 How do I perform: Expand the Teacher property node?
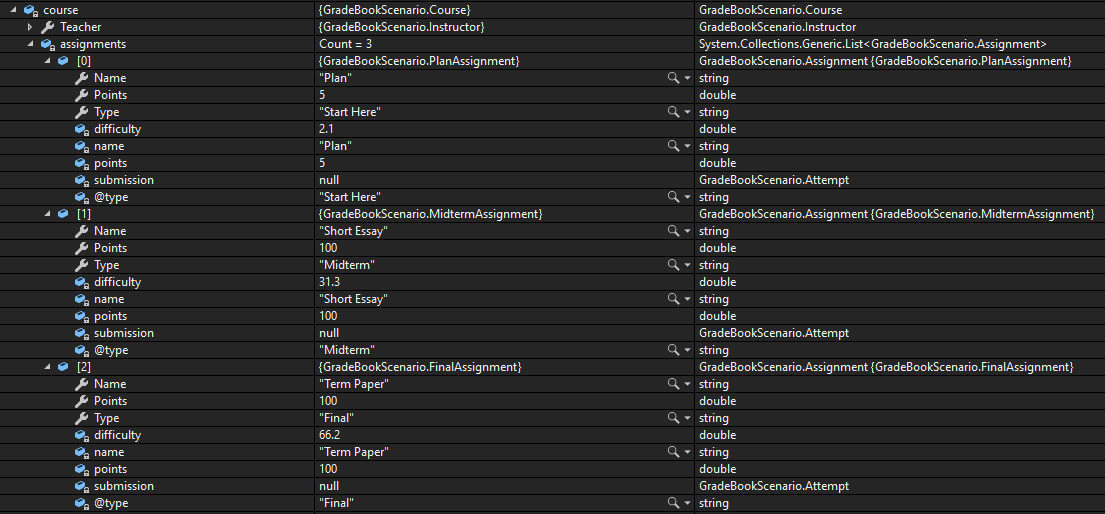(x=30, y=27)
